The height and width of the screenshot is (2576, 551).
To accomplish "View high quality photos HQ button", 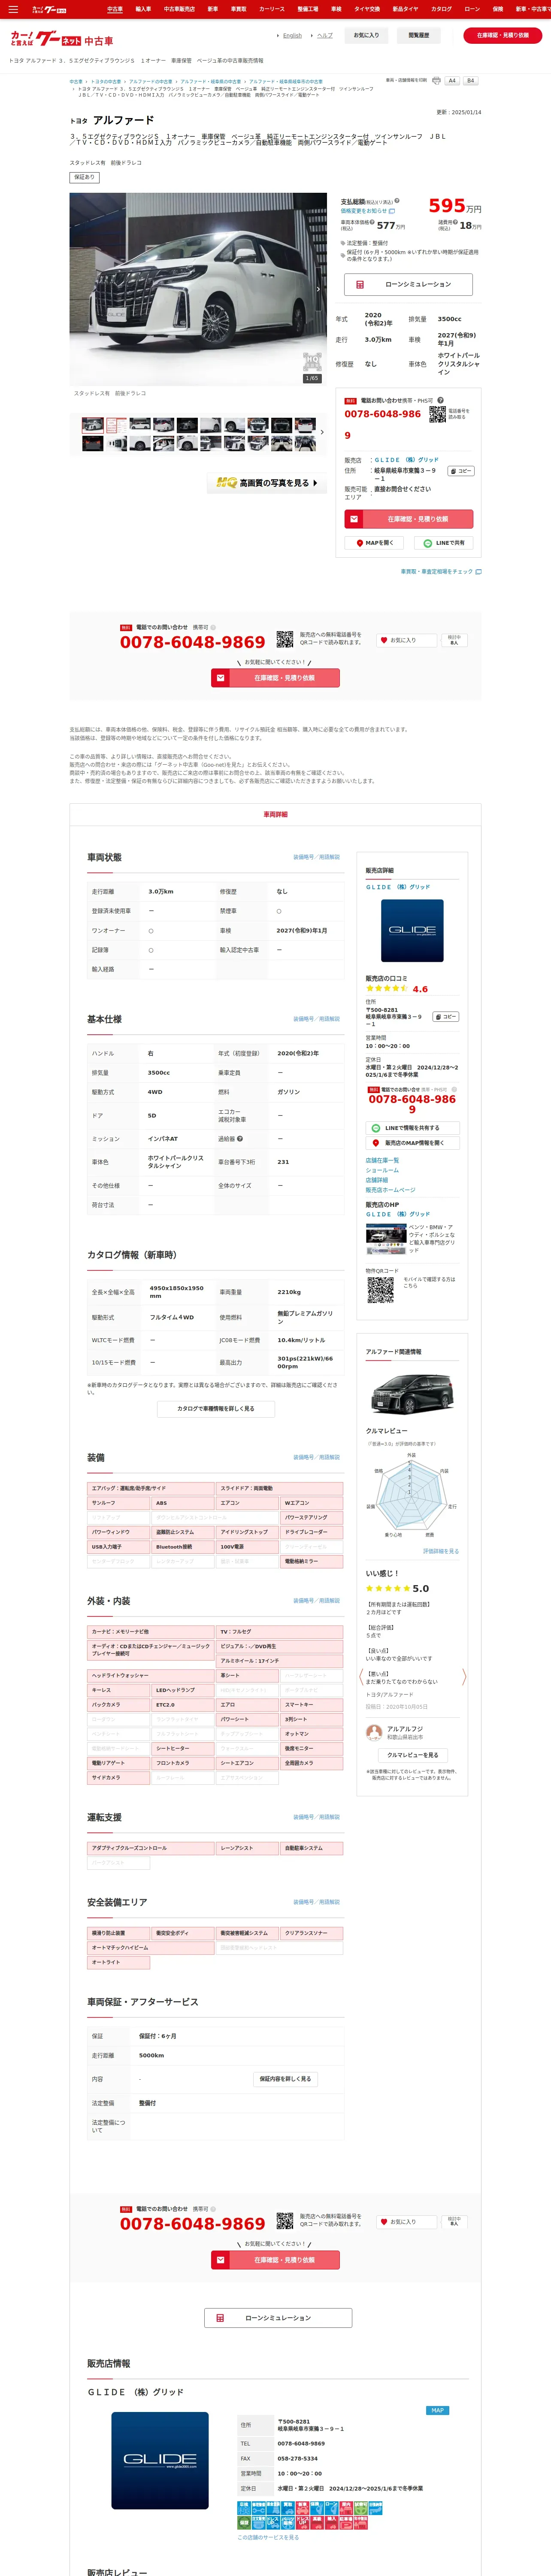I will 267,483.
